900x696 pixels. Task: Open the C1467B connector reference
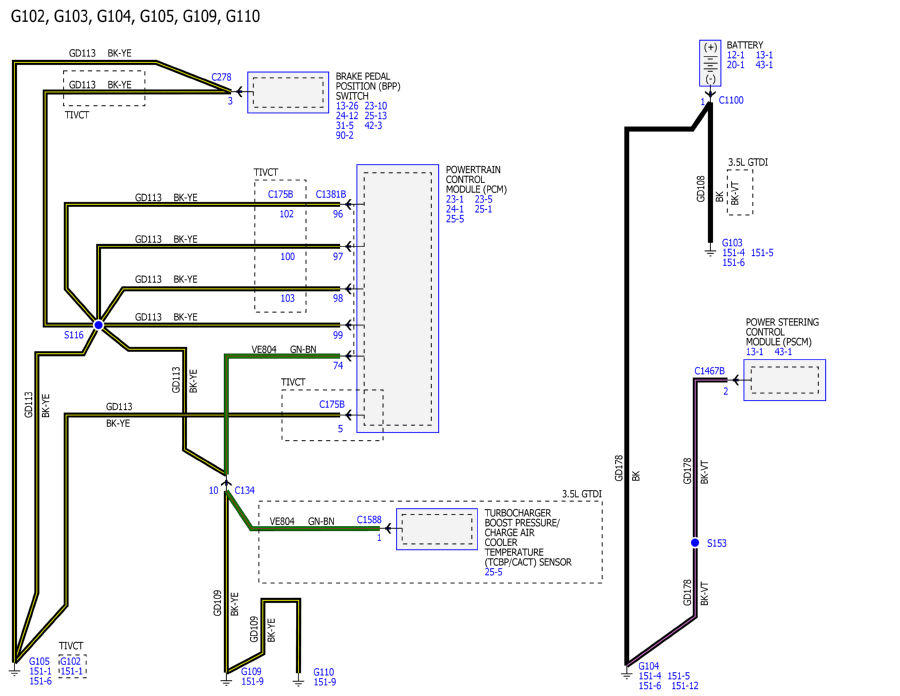tap(709, 371)
